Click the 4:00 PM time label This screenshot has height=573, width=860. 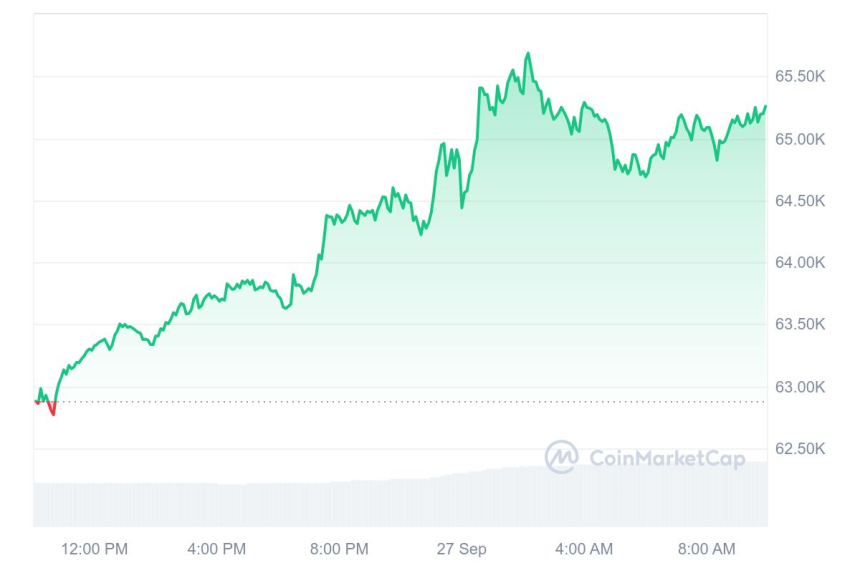coord(217,549)
